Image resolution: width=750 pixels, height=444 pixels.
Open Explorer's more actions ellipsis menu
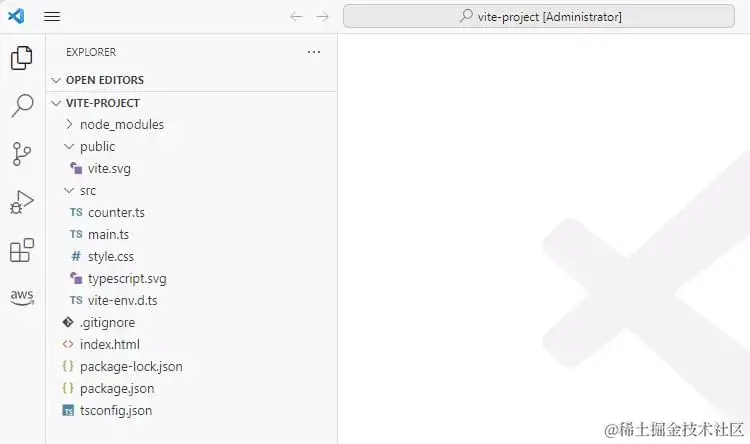click(314, 52)
